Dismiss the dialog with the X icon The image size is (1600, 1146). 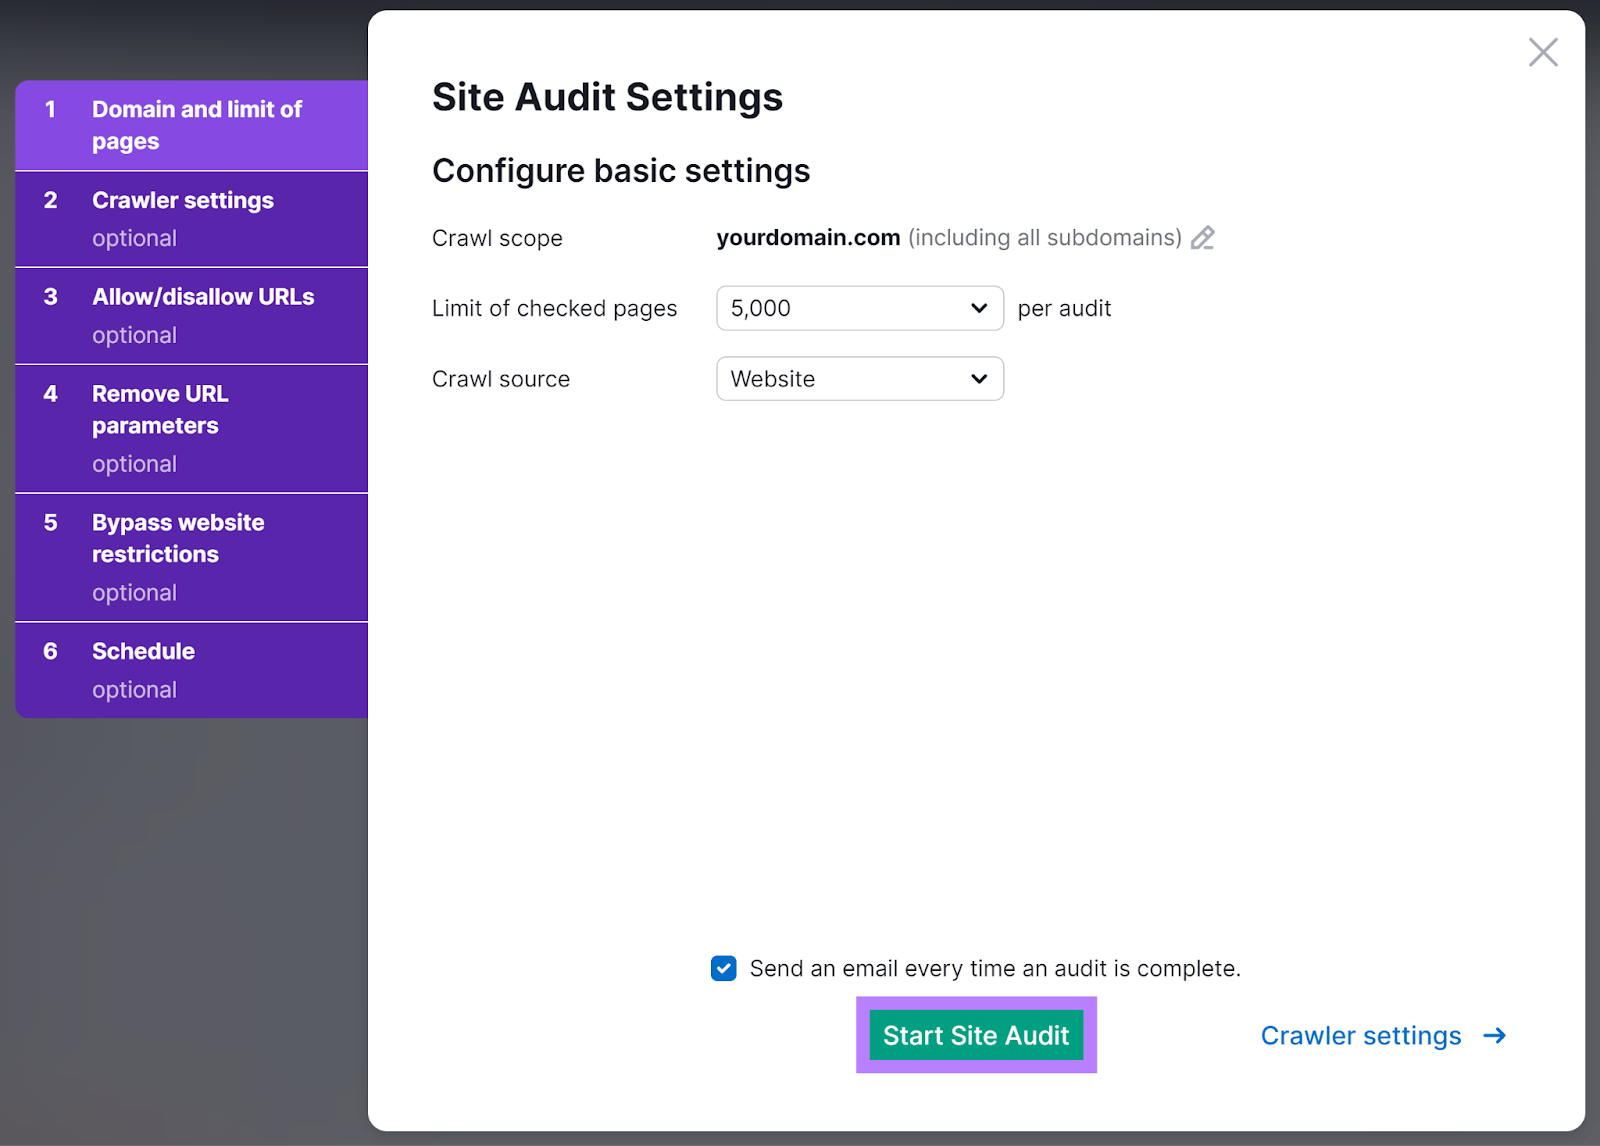pos(1543,52)
